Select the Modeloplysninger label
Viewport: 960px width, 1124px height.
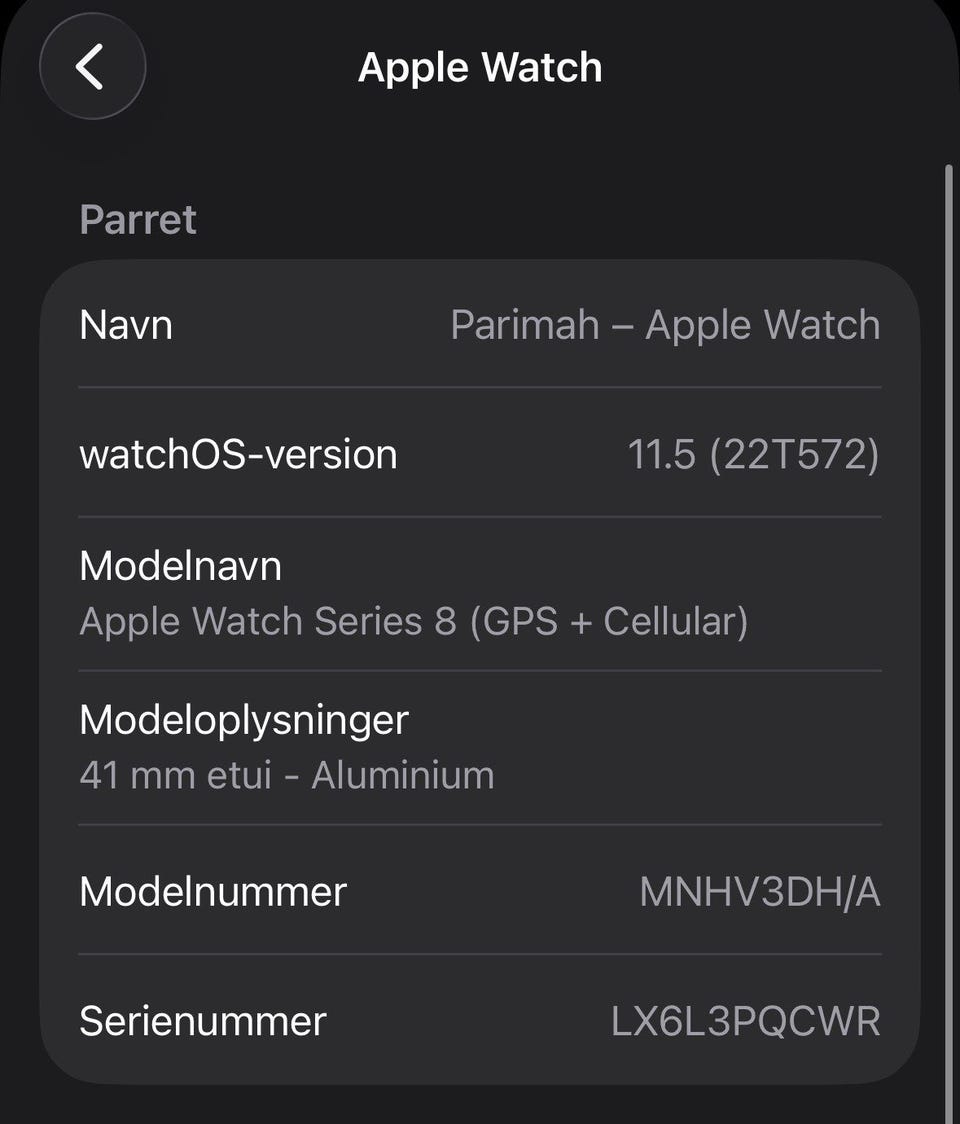point(244,719)
